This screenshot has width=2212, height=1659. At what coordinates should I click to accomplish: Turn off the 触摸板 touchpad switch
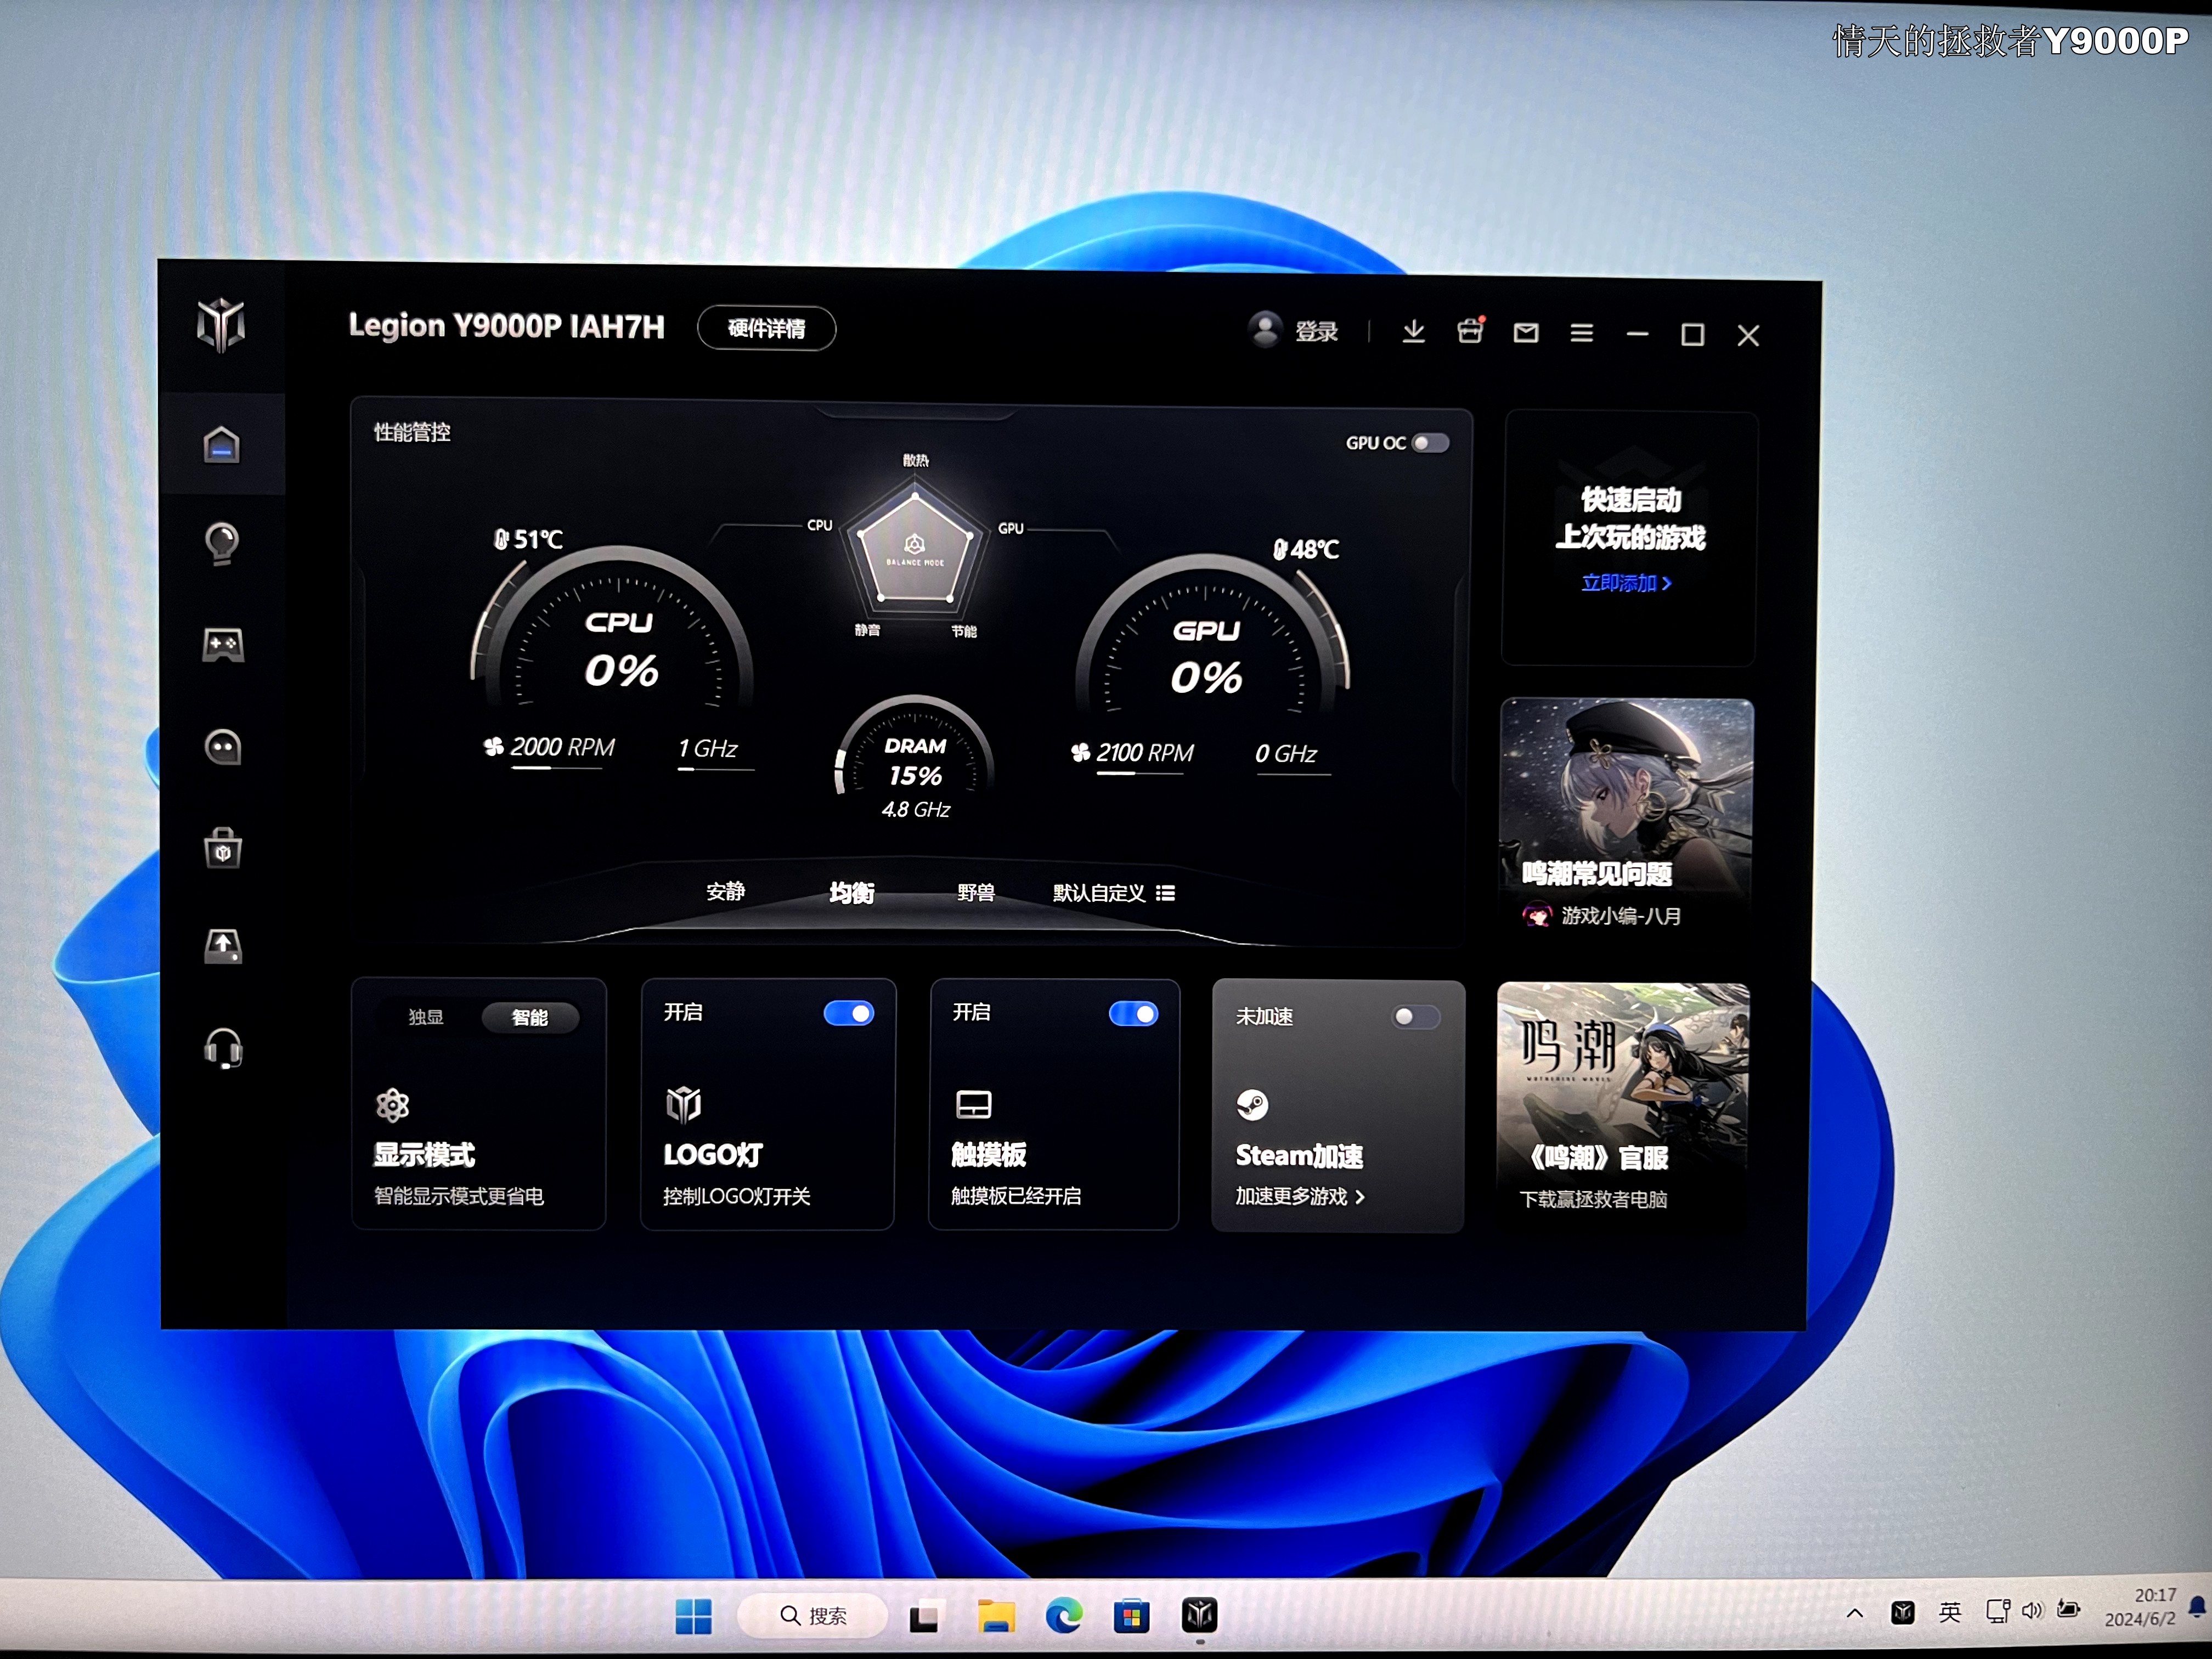[1133, 1014]
